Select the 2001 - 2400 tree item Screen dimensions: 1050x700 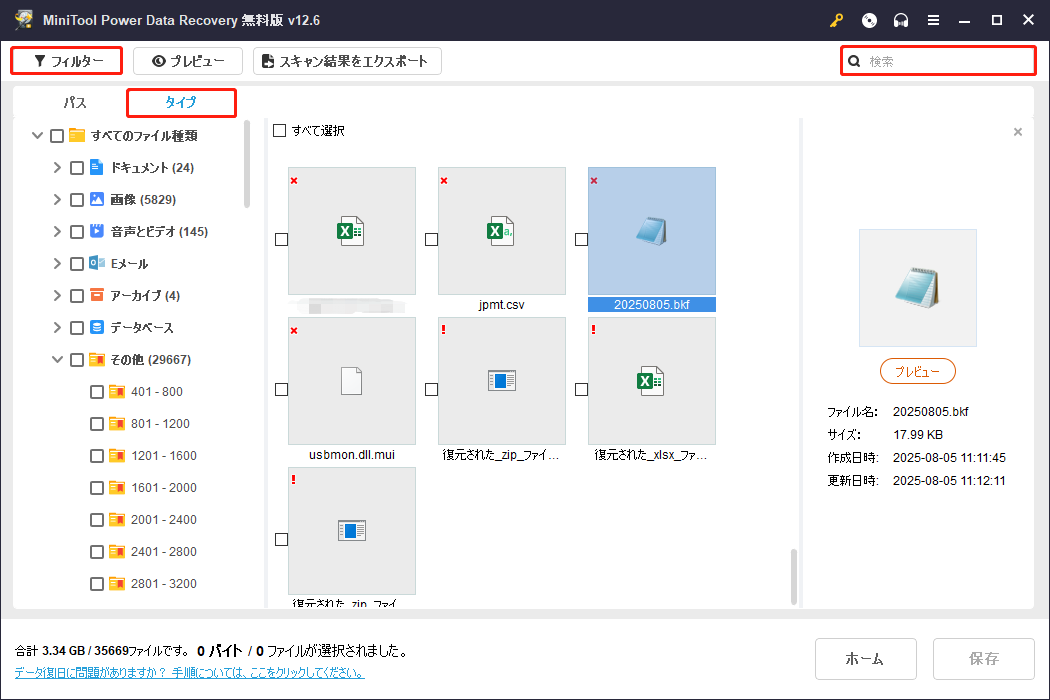coord(163,520)
